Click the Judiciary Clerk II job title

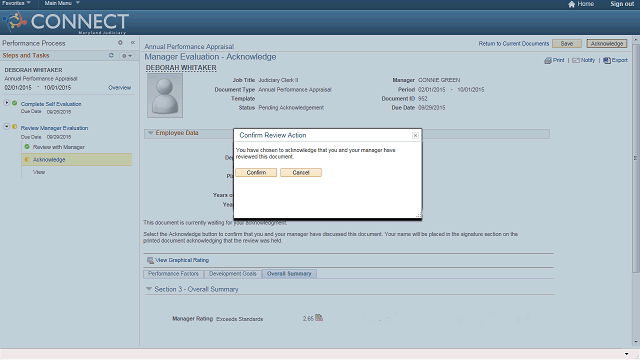[278, 80]
